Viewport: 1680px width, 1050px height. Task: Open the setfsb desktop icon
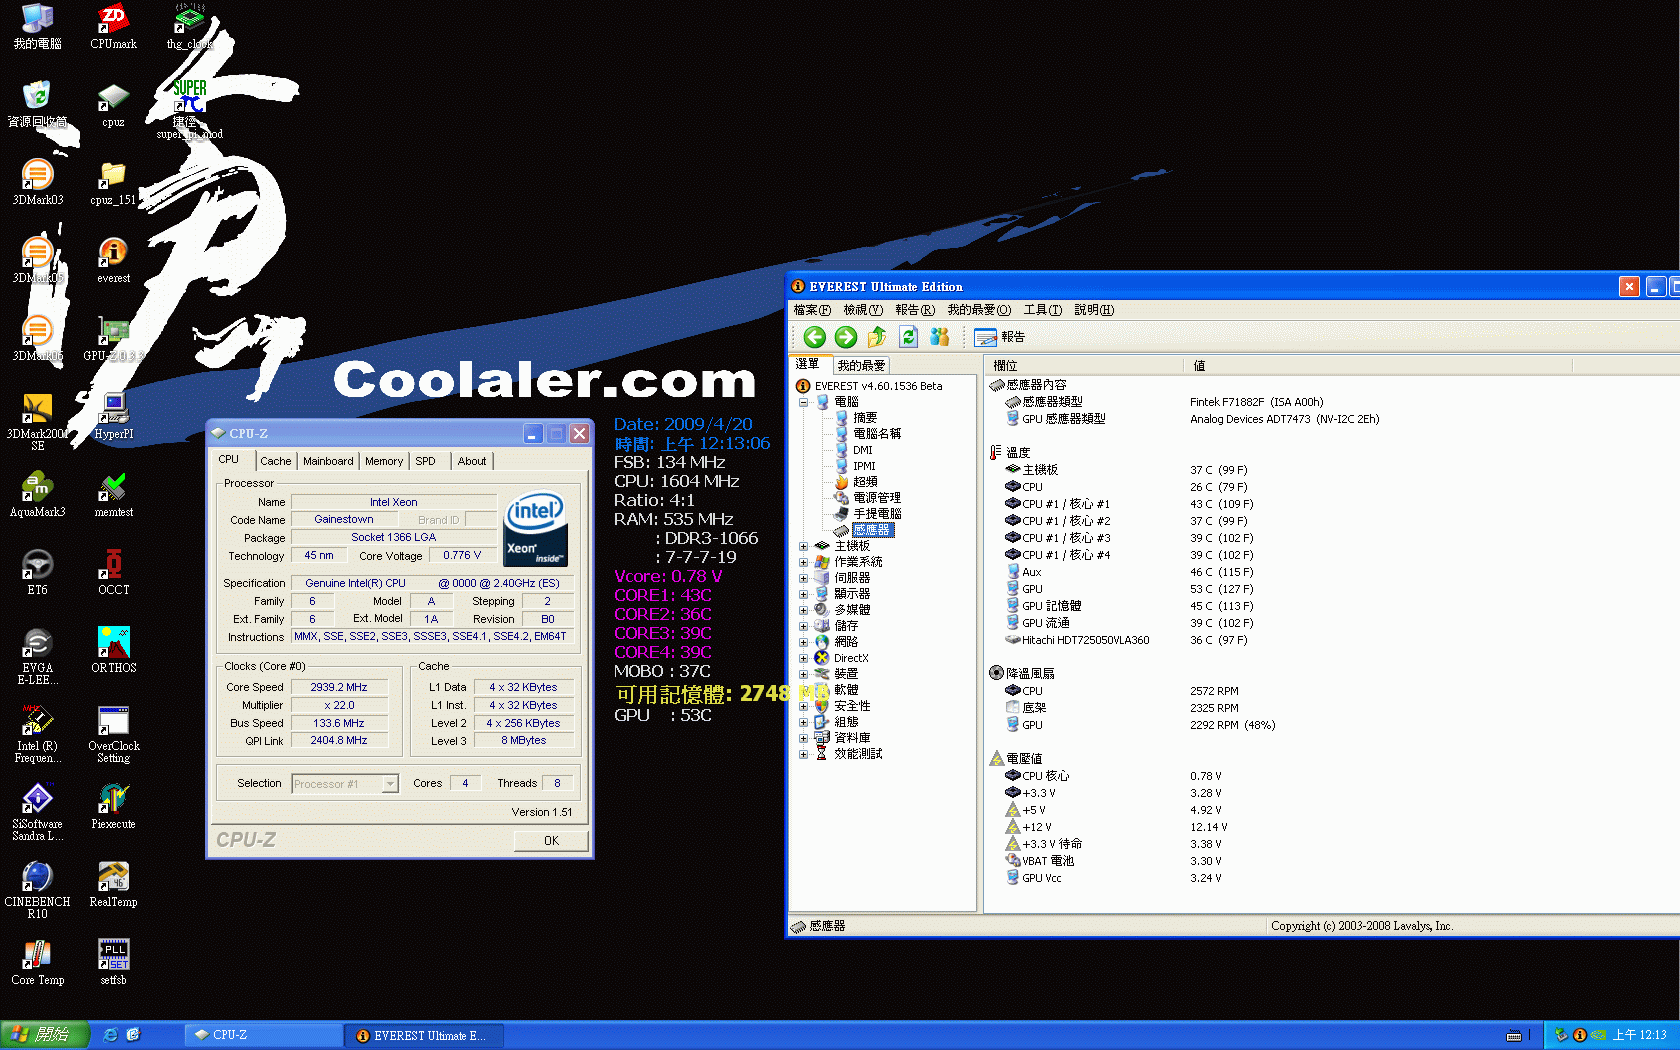[113, 963]
